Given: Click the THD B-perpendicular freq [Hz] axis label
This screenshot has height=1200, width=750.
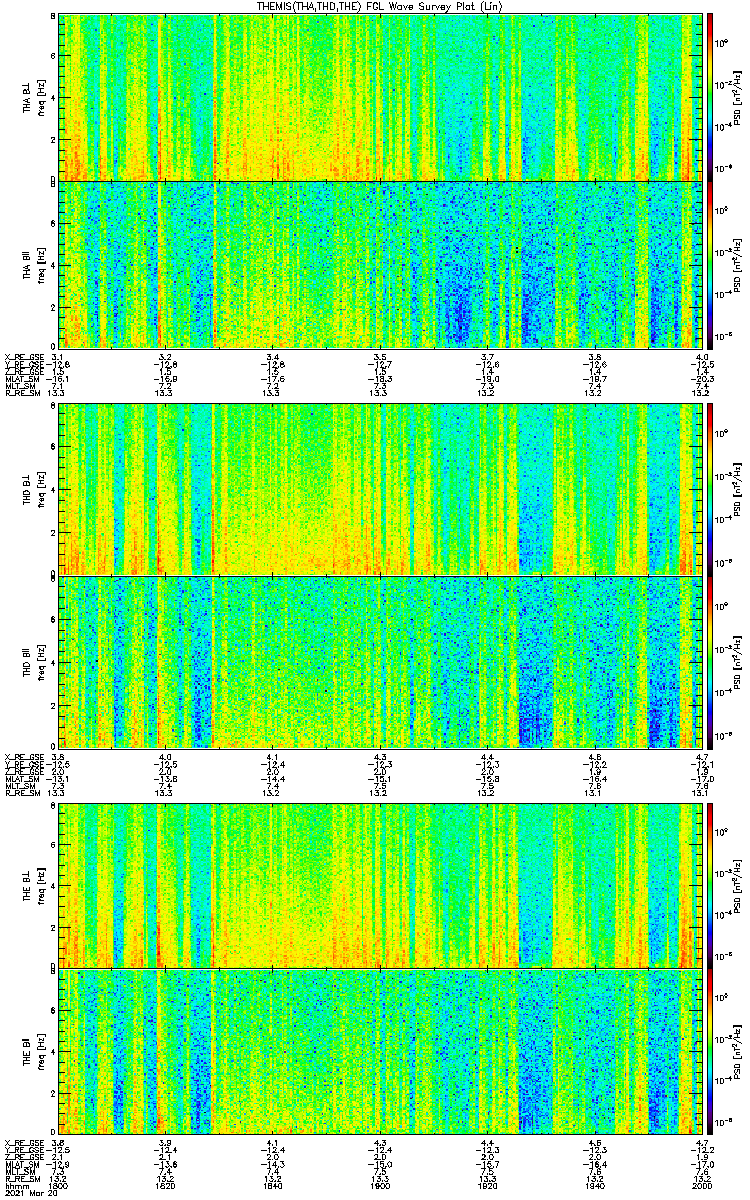Looking at the screenshot, I should [x=41, y=489].
